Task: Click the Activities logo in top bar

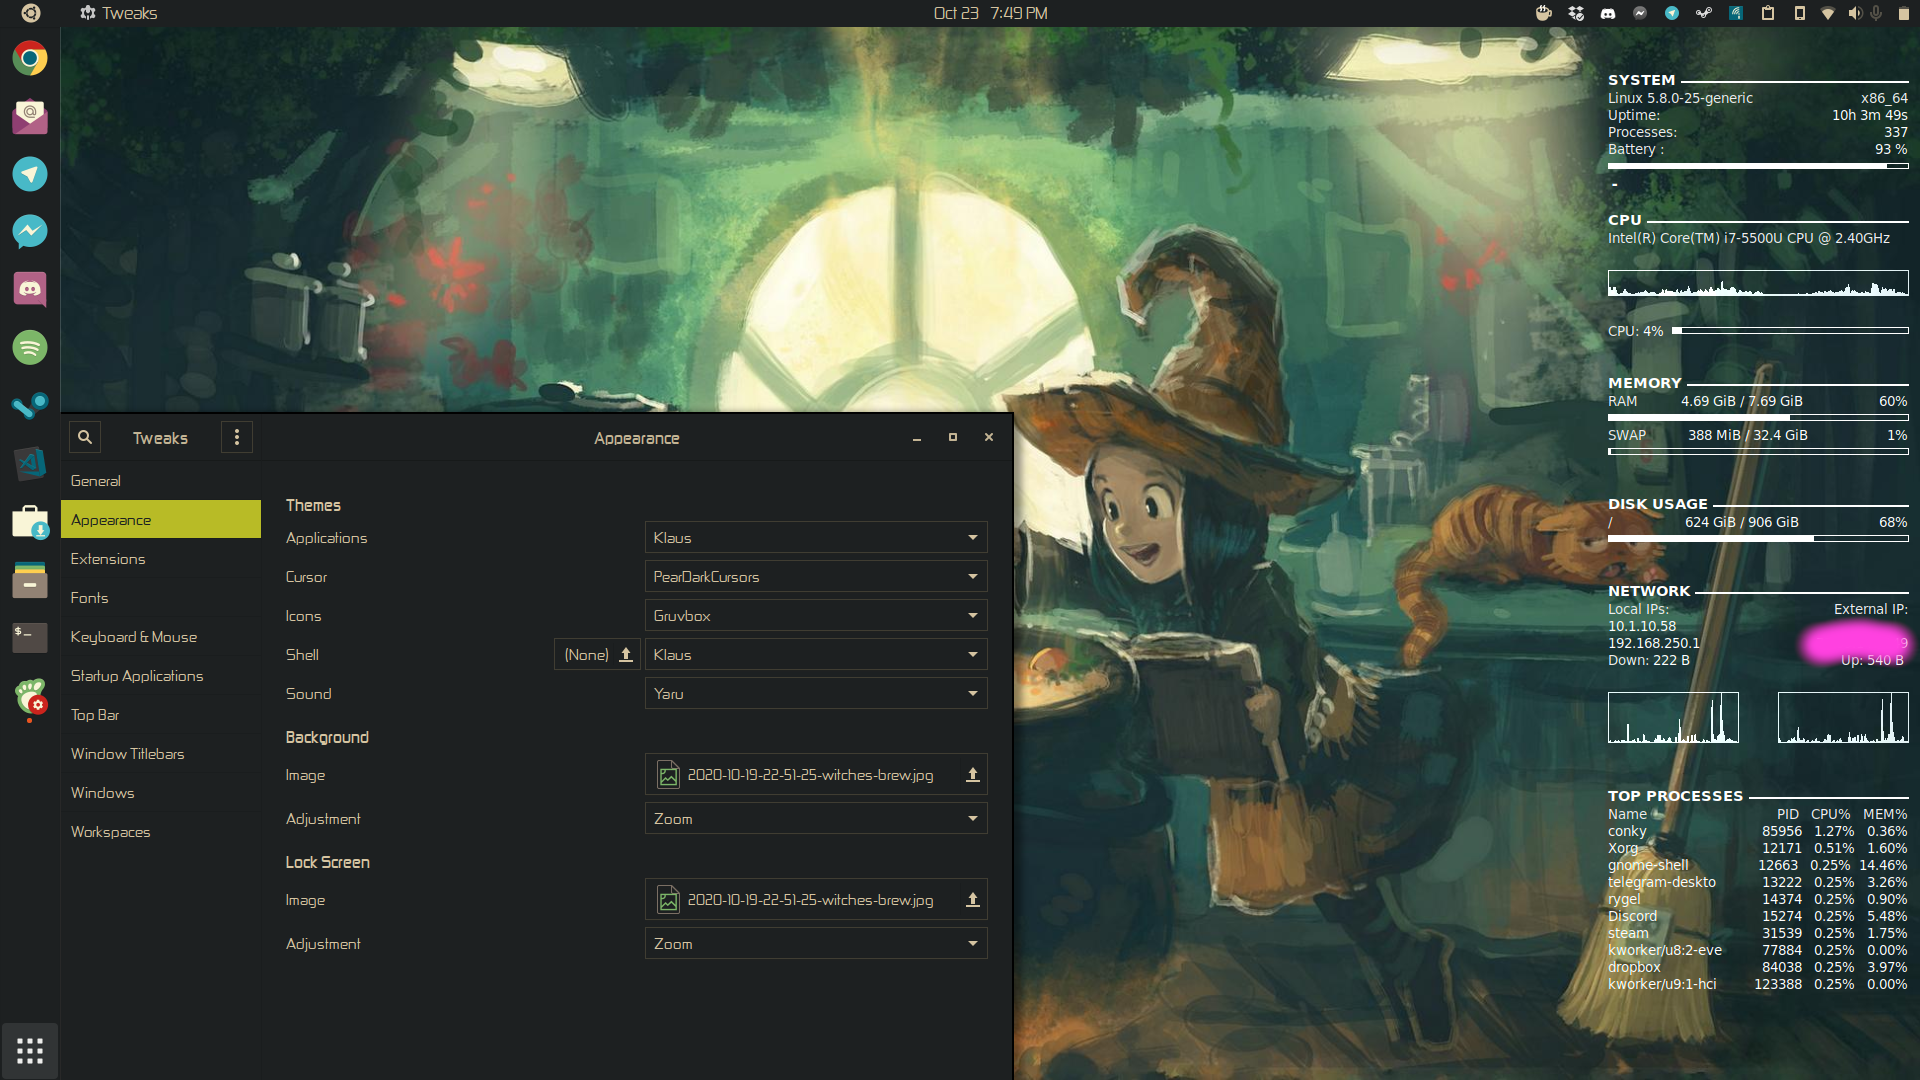Action: (31, 13)
